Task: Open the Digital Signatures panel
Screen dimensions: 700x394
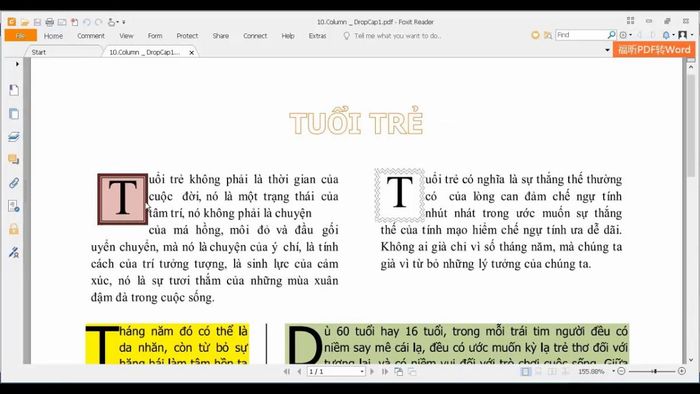Action: tap(14, 252)
